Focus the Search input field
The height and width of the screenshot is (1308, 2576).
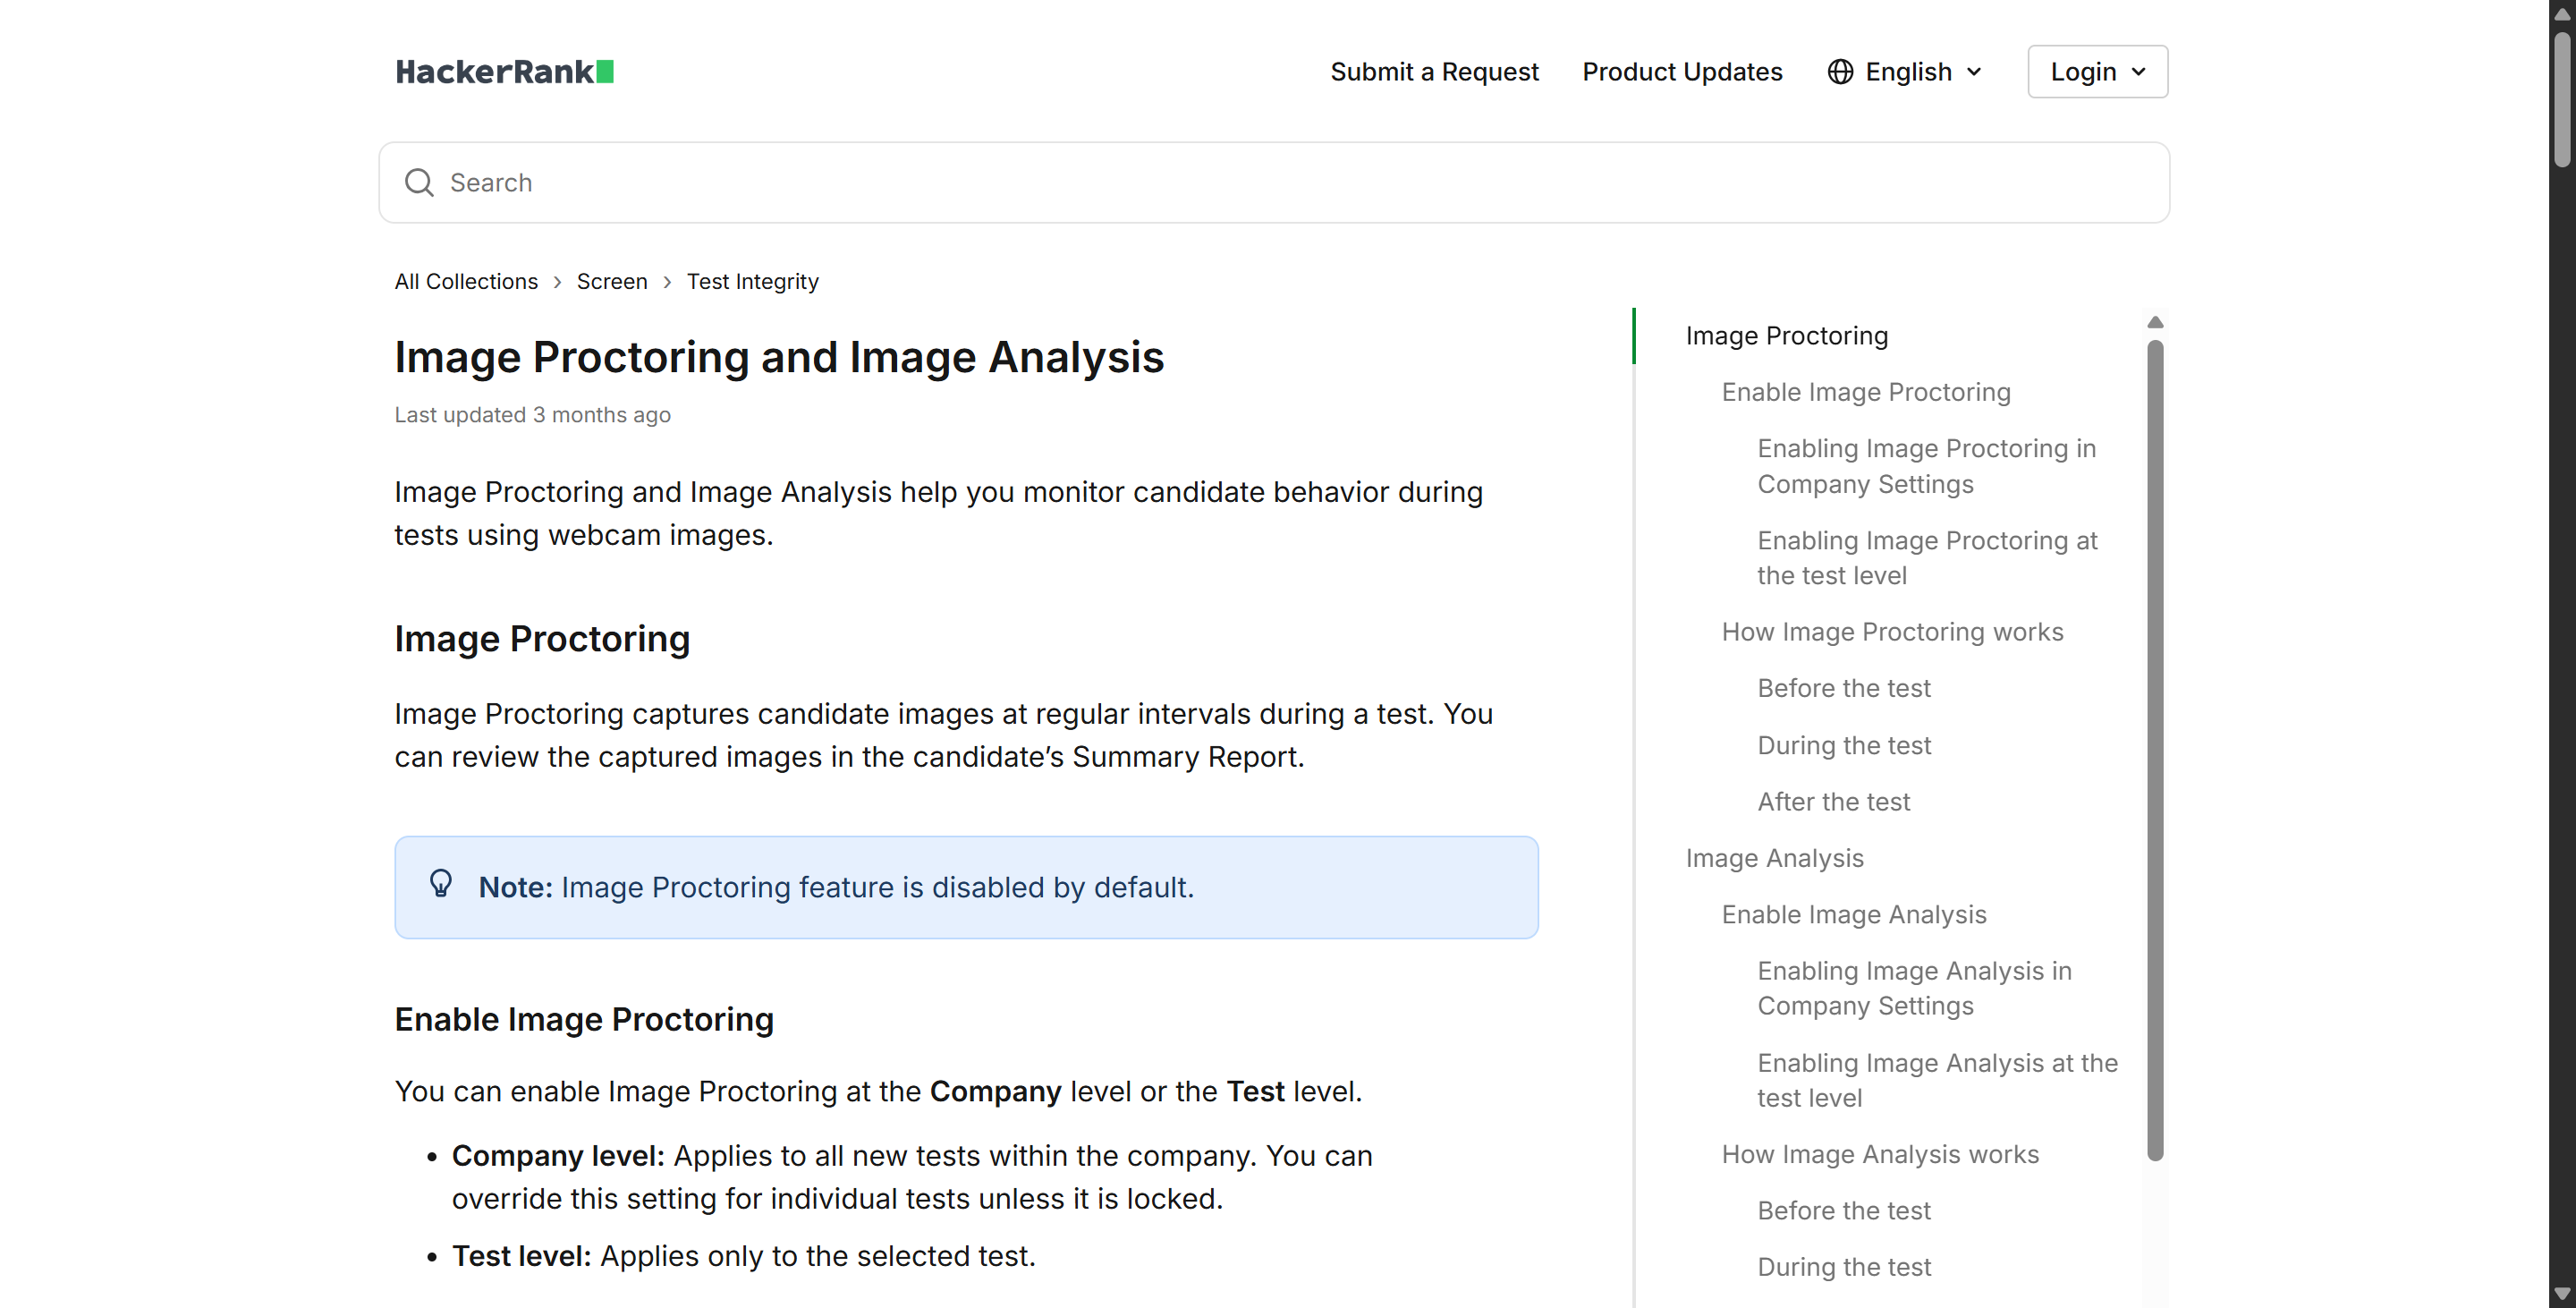1274,182
